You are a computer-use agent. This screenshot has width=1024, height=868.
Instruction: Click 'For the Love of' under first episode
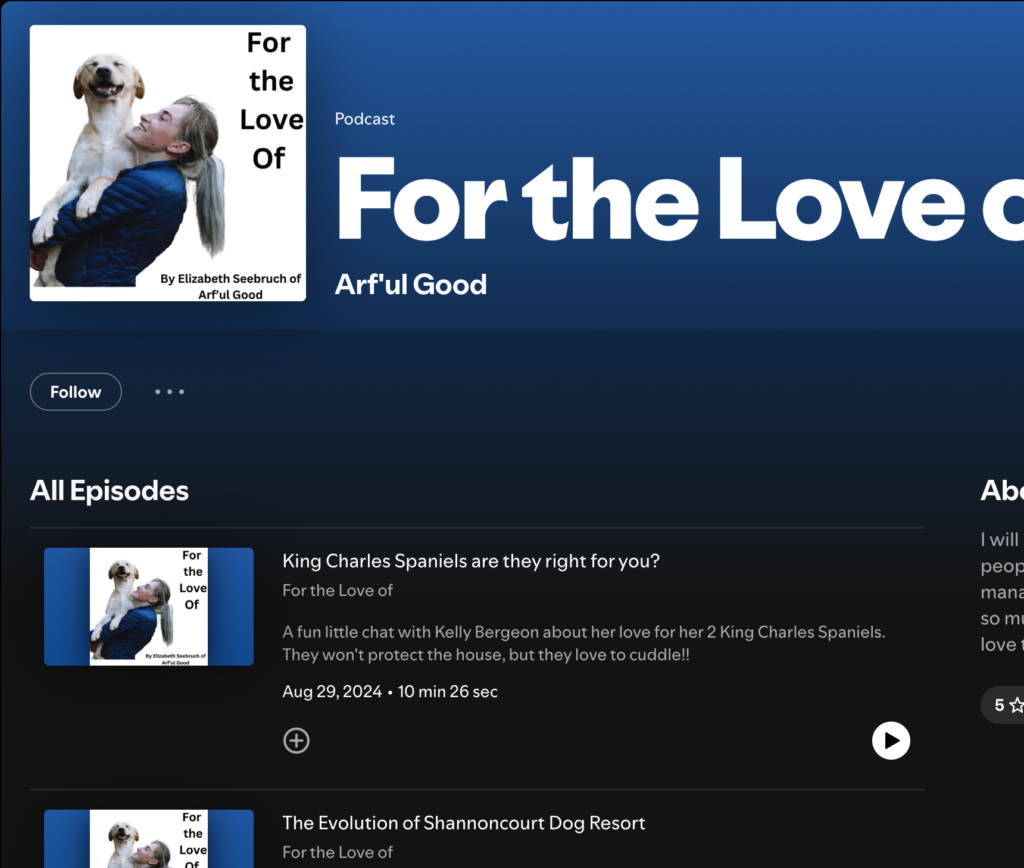(338, 590)
